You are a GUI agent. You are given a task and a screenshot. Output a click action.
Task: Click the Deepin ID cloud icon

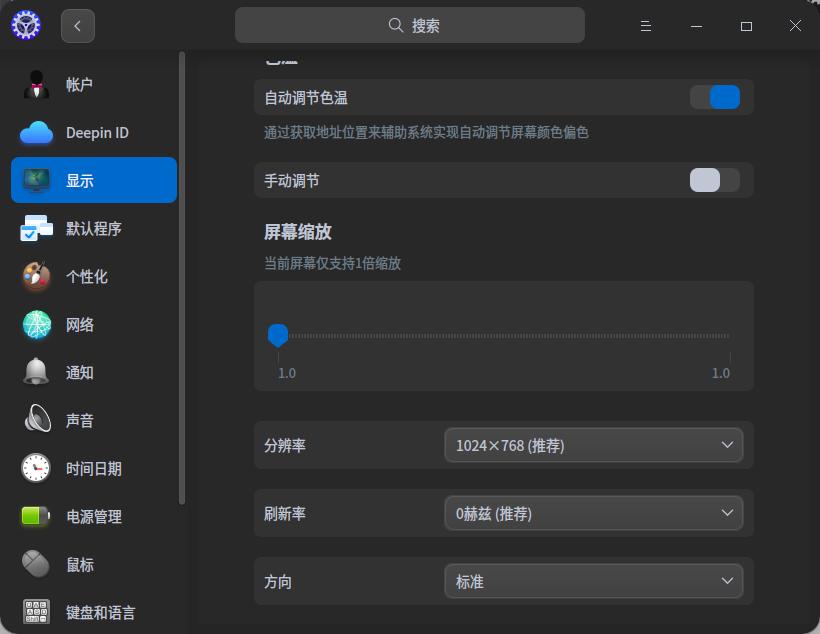pos(36,132)
